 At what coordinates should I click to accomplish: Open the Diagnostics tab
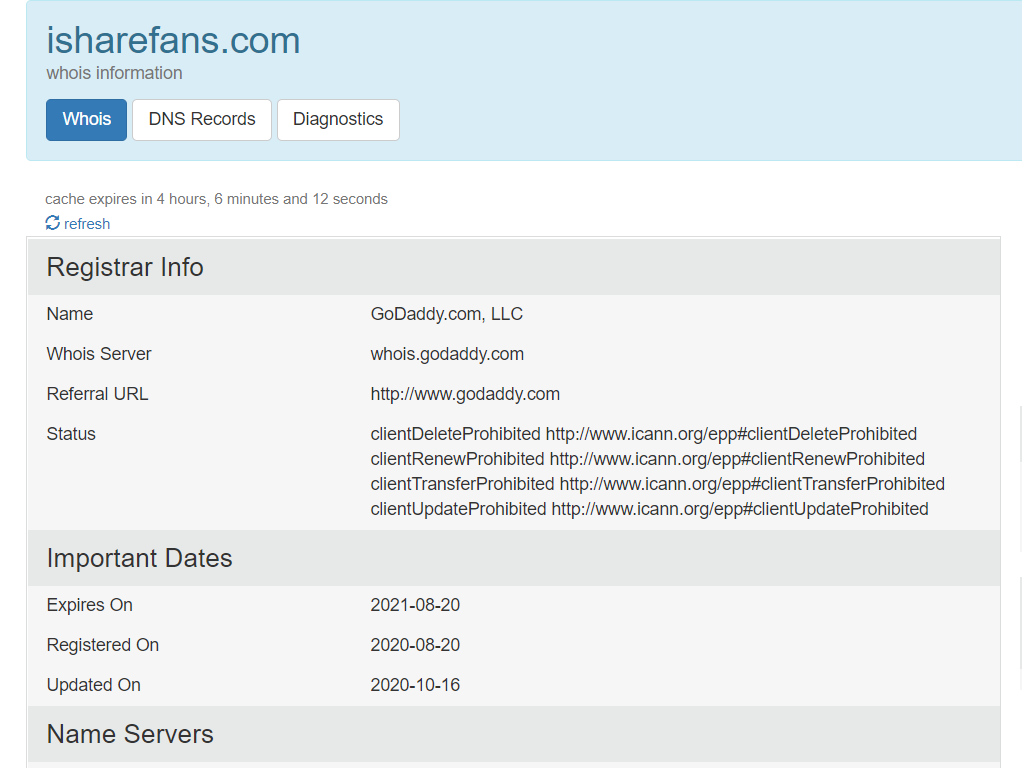pyautogui.click(x=338, y=119)
